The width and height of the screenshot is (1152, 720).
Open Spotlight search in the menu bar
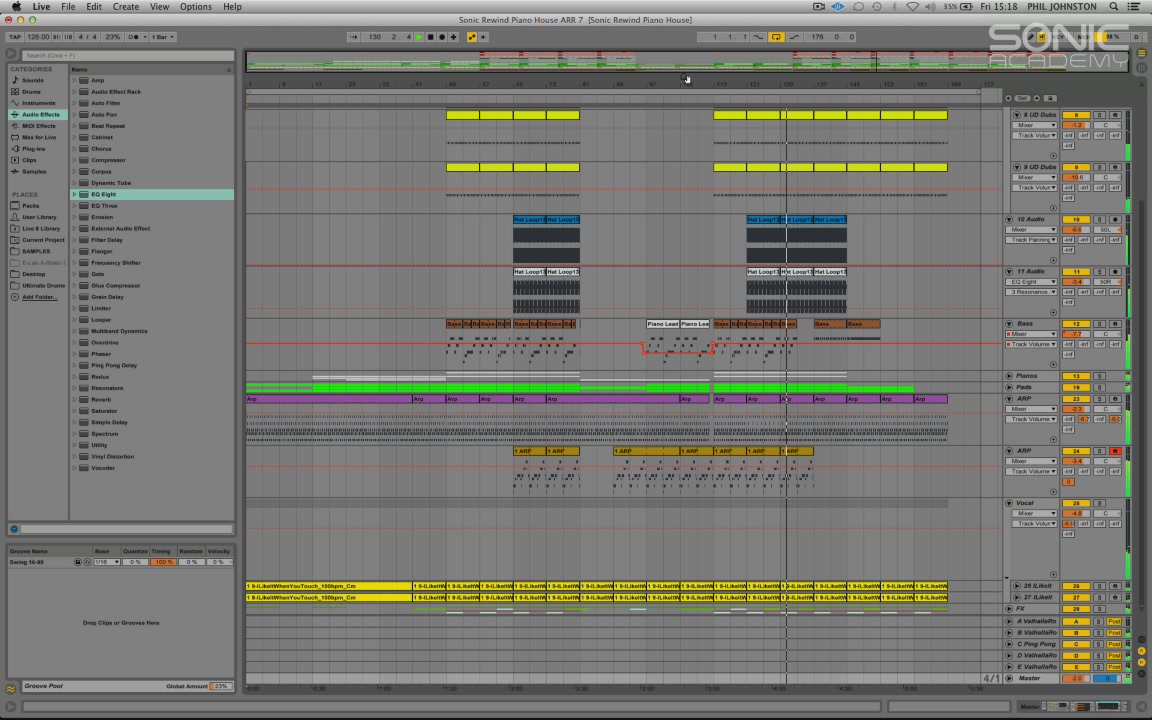click(x=1114, y=7)
